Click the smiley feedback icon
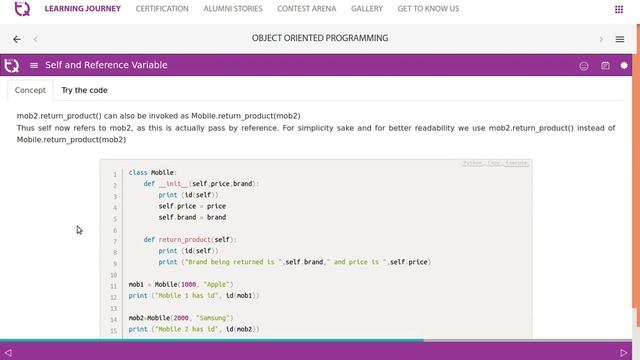Viewport: 640px width, 360px height. click(x=584, y=66)
